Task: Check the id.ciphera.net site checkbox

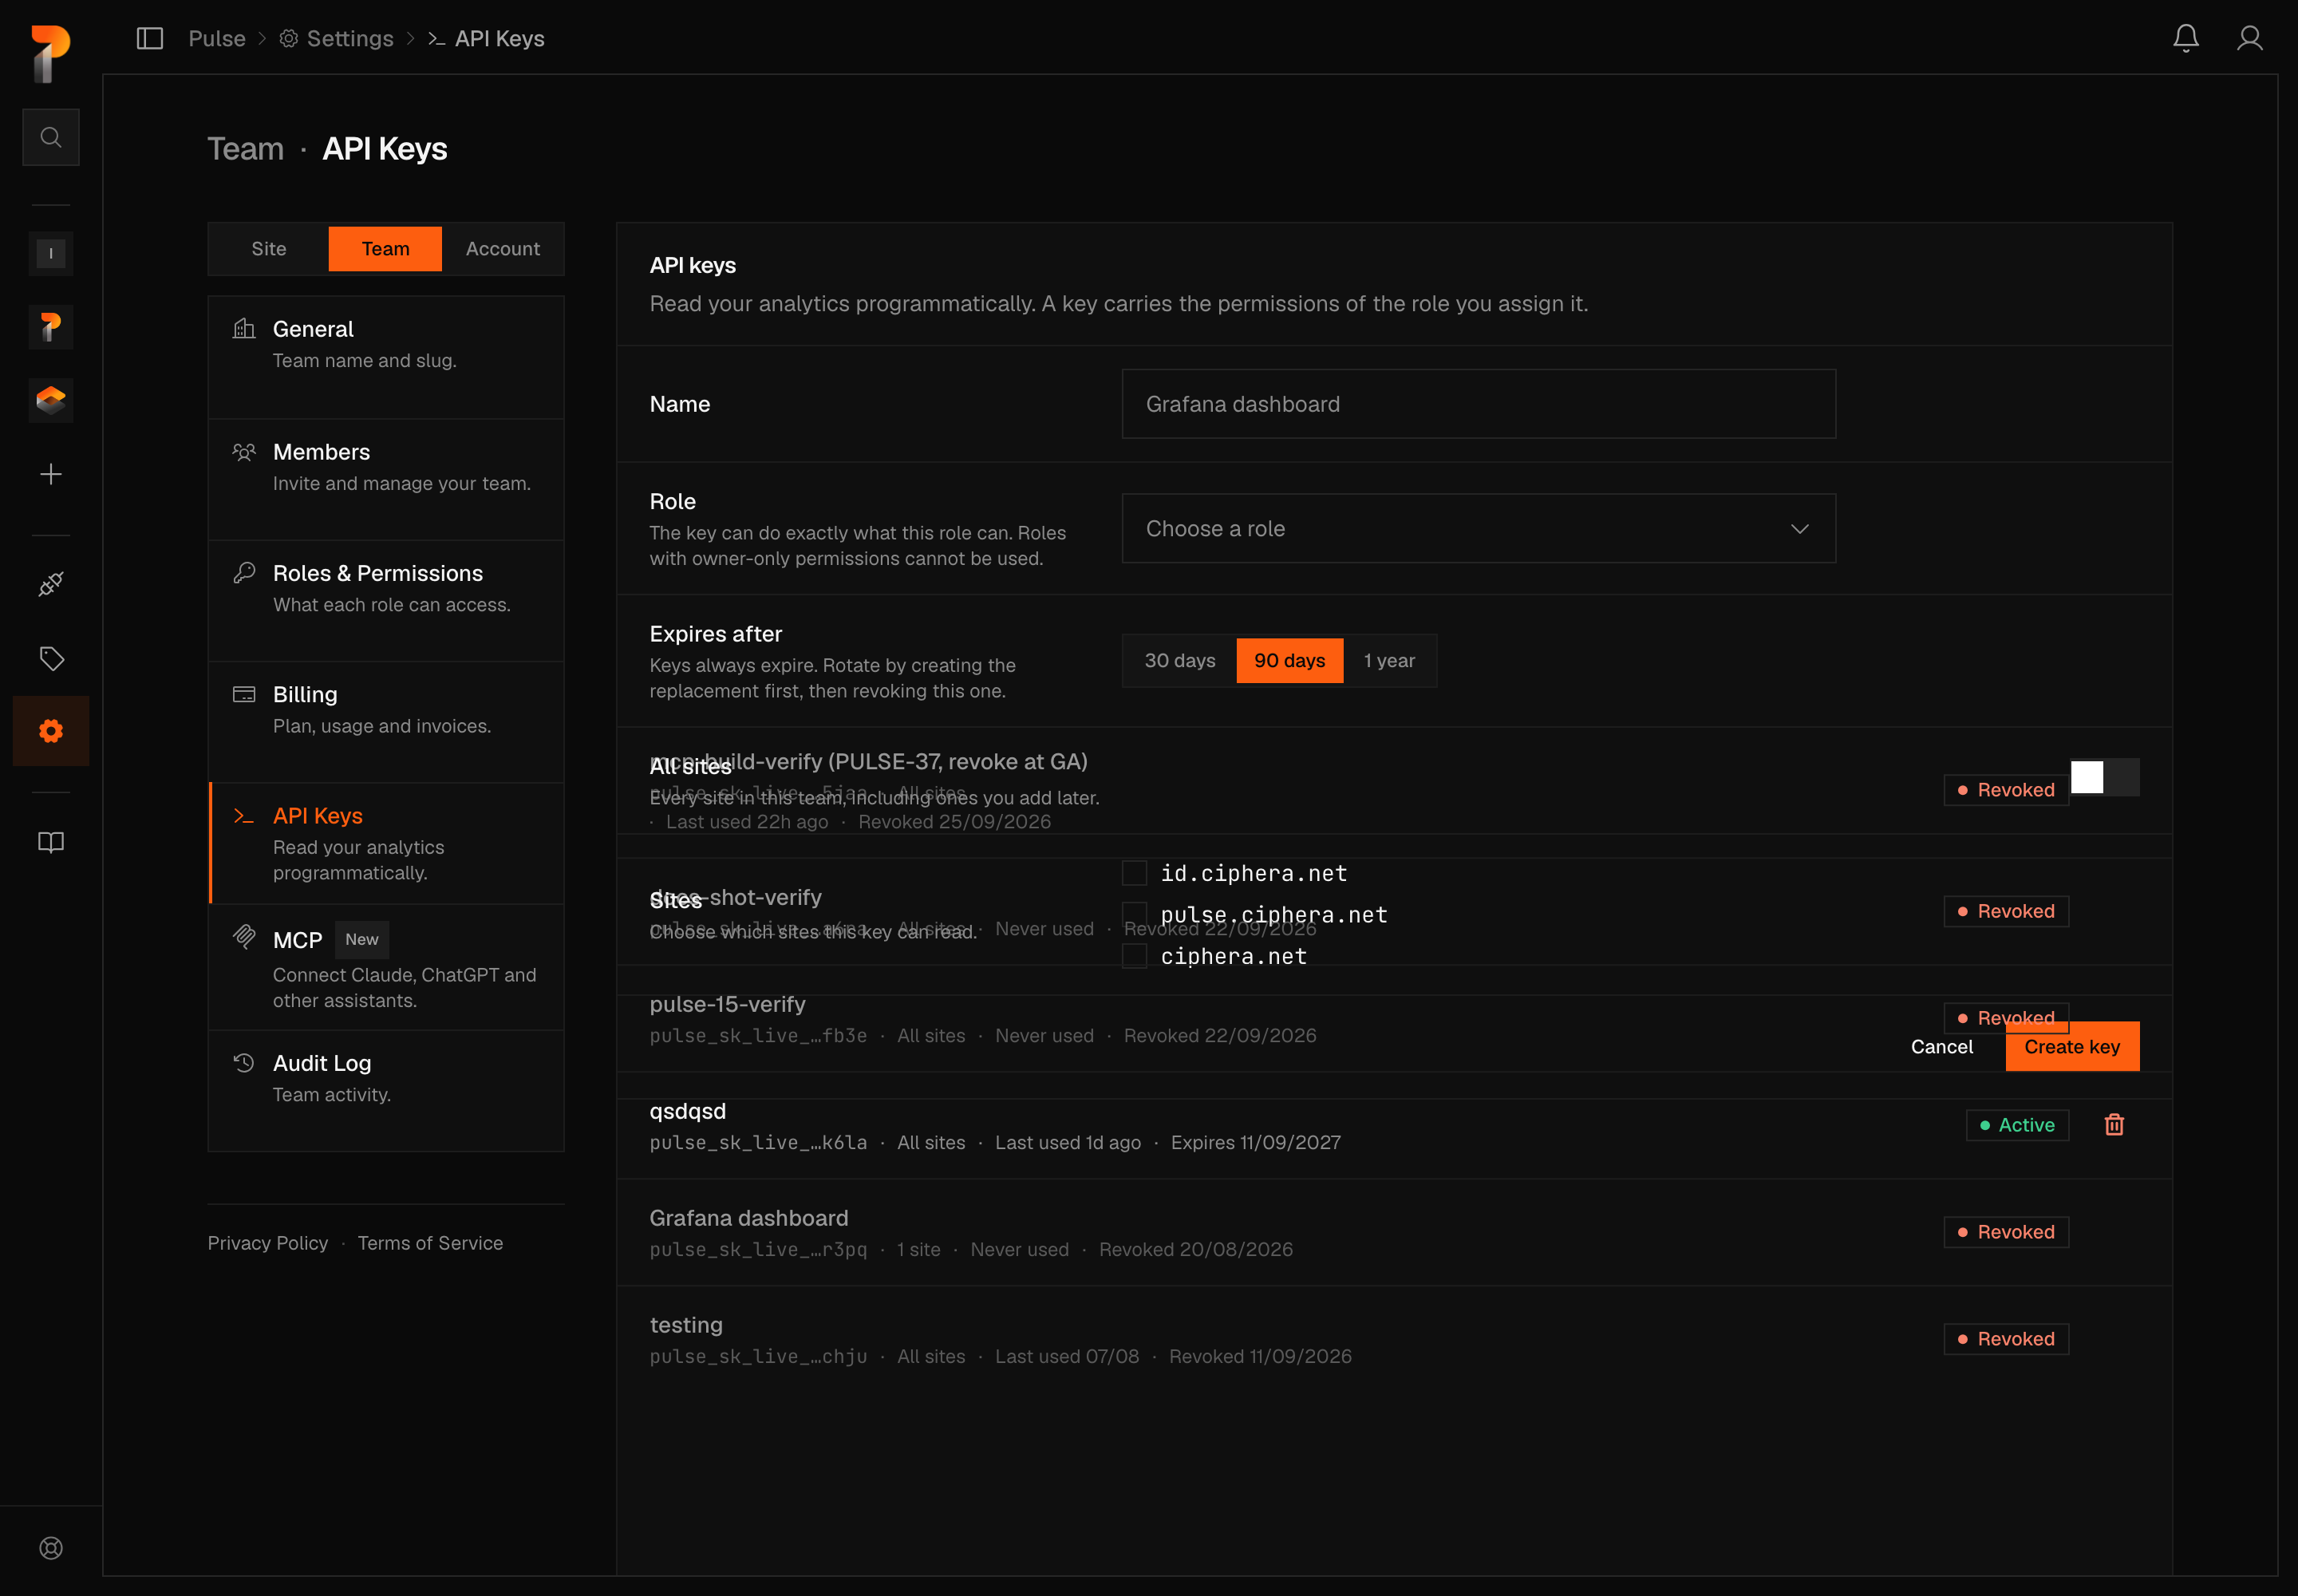Action: click(x=1134, y=873)
